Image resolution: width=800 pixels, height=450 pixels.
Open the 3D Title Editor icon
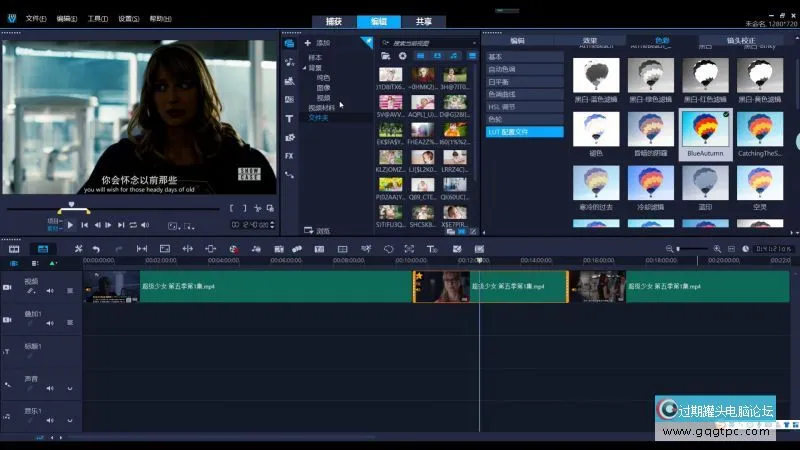click(432, 249)
